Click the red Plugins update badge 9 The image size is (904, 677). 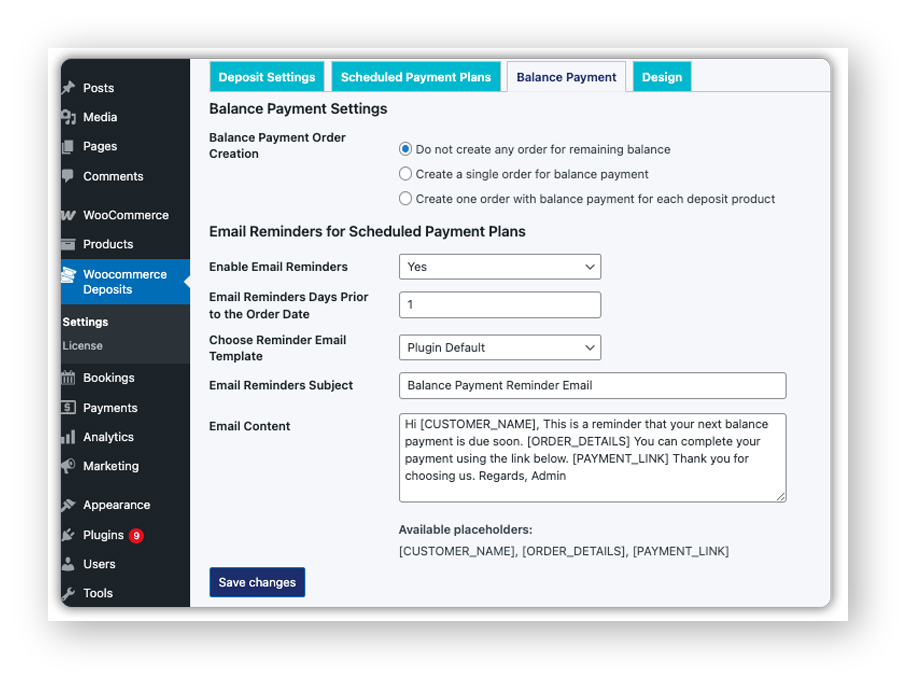coord(136,536)
